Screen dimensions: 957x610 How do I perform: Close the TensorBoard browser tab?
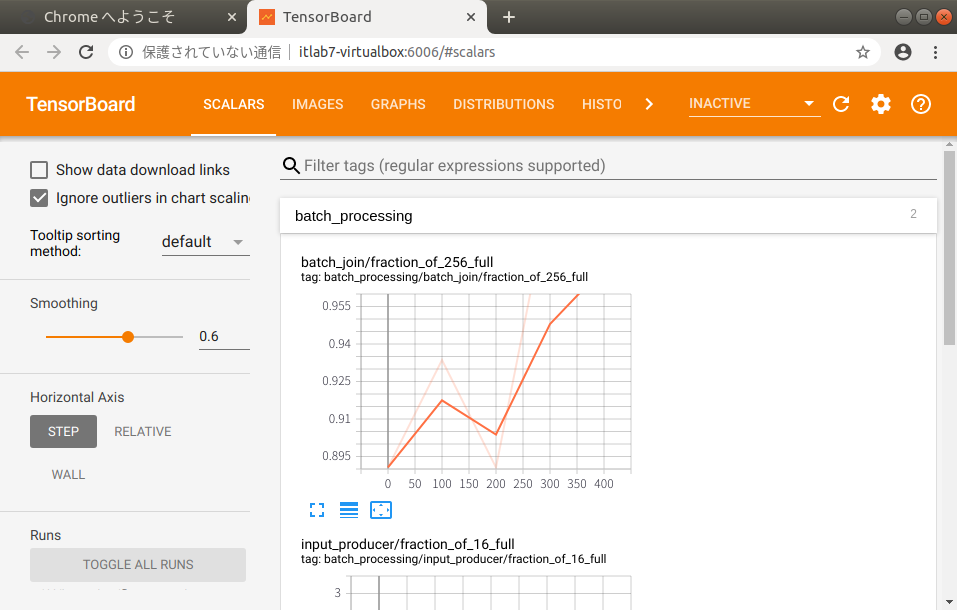tap(471, 17)
